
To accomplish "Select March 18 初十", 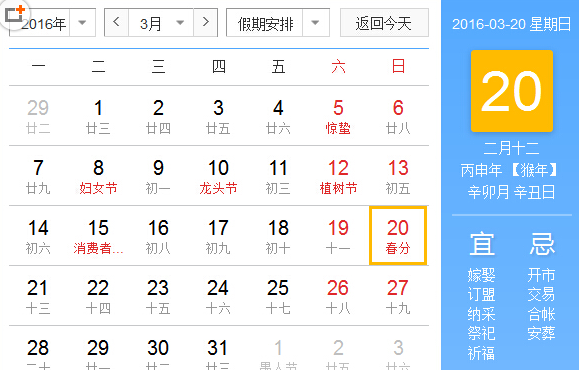I will (x=278, y=236).
